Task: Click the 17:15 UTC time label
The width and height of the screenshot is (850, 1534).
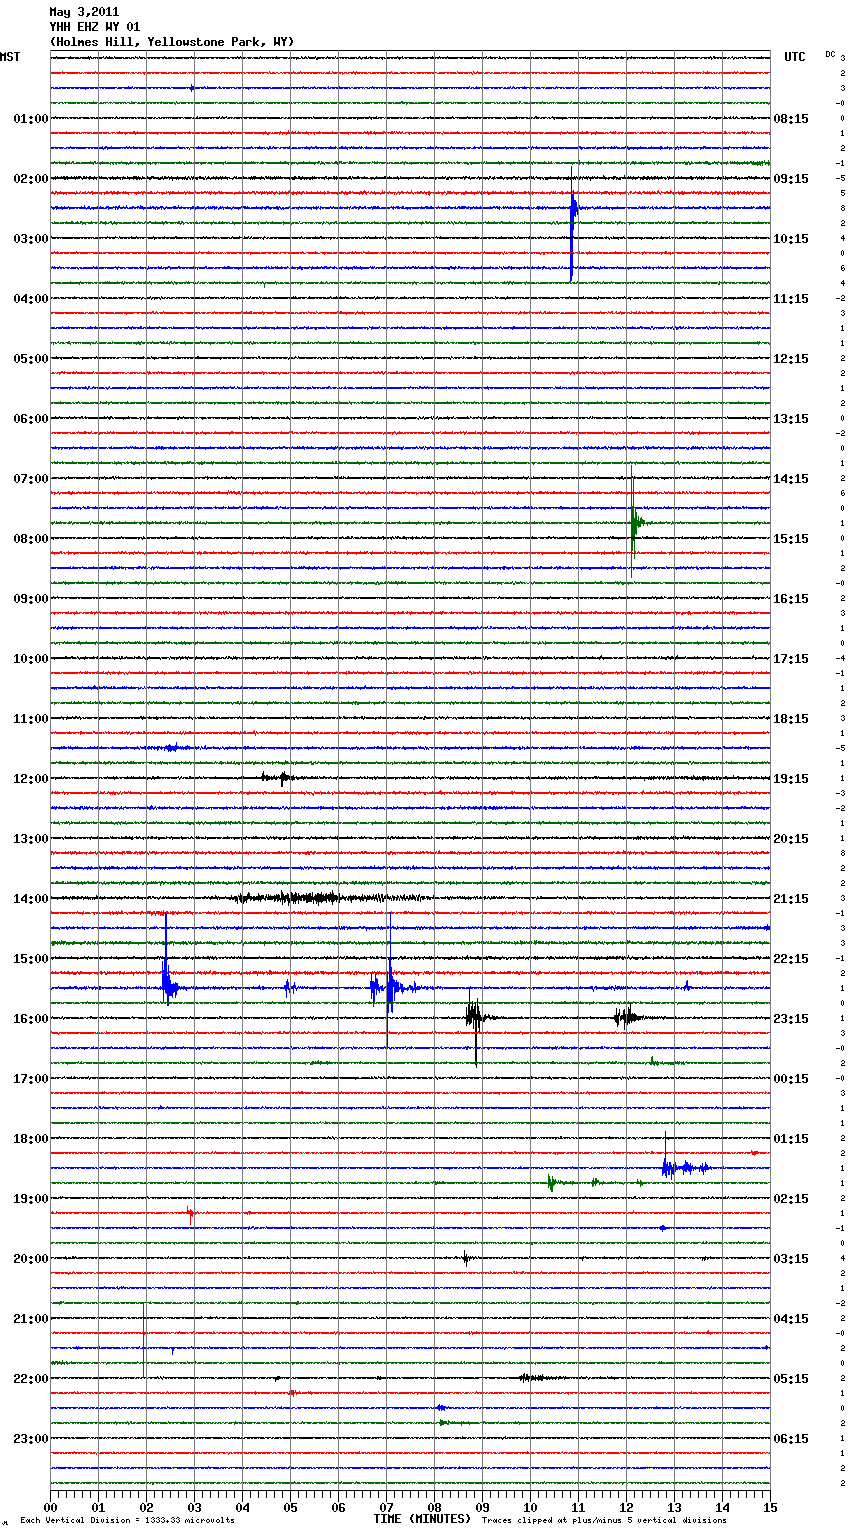Action: [x=791, y=659]
